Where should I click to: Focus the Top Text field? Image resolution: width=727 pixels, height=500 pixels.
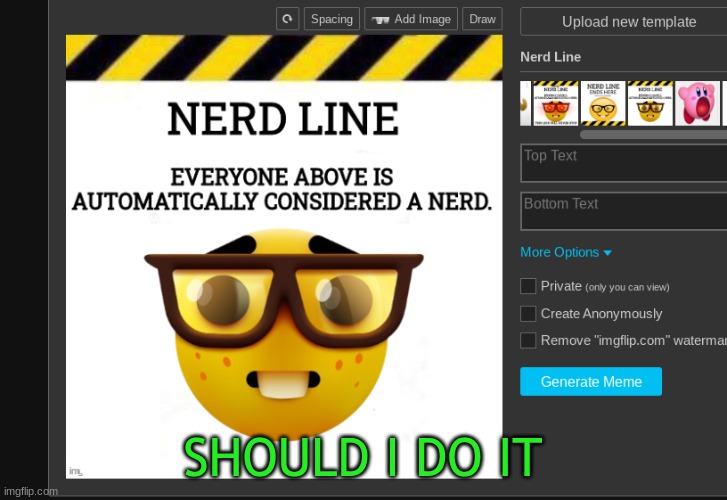click(x=624, y=163)
